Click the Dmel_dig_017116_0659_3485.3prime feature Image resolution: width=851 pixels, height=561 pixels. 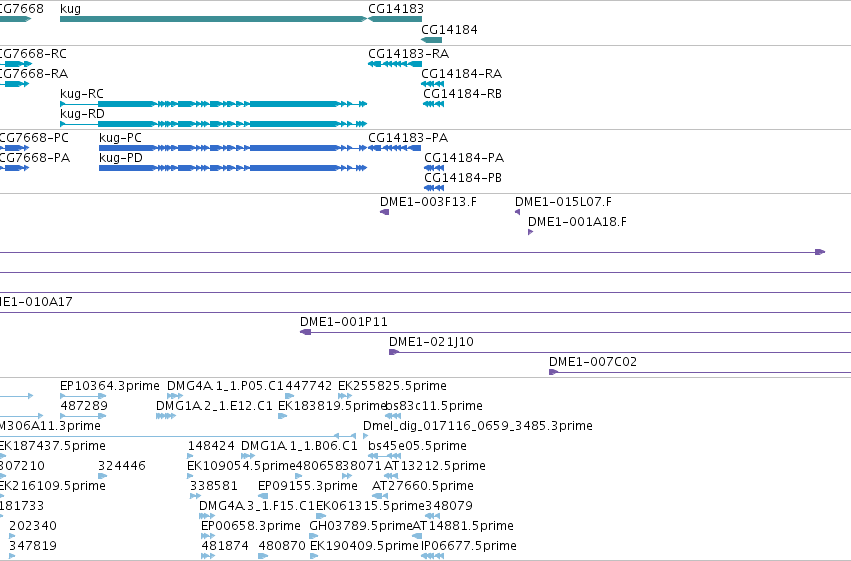coord(366,436)
